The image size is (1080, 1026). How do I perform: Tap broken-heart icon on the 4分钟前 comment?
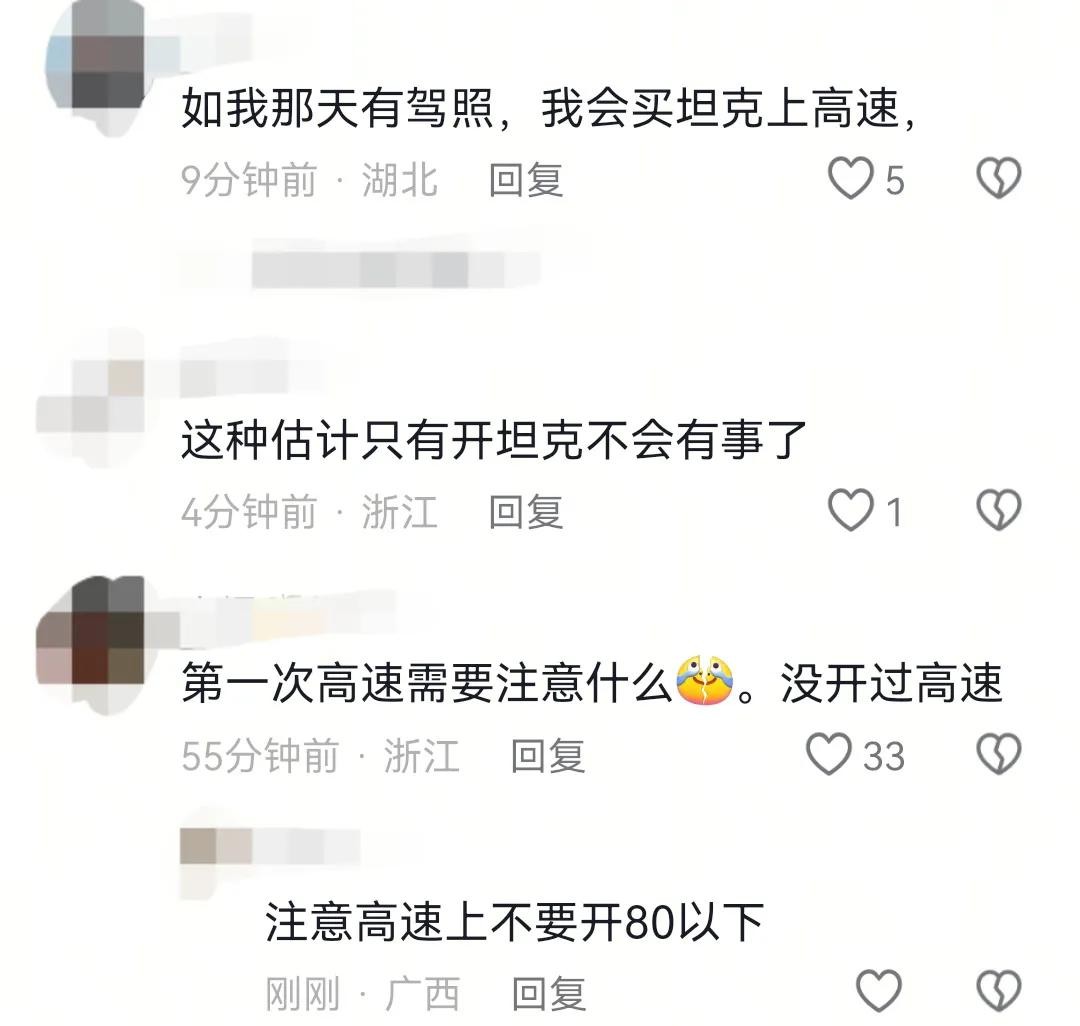(x=999, y=510)
